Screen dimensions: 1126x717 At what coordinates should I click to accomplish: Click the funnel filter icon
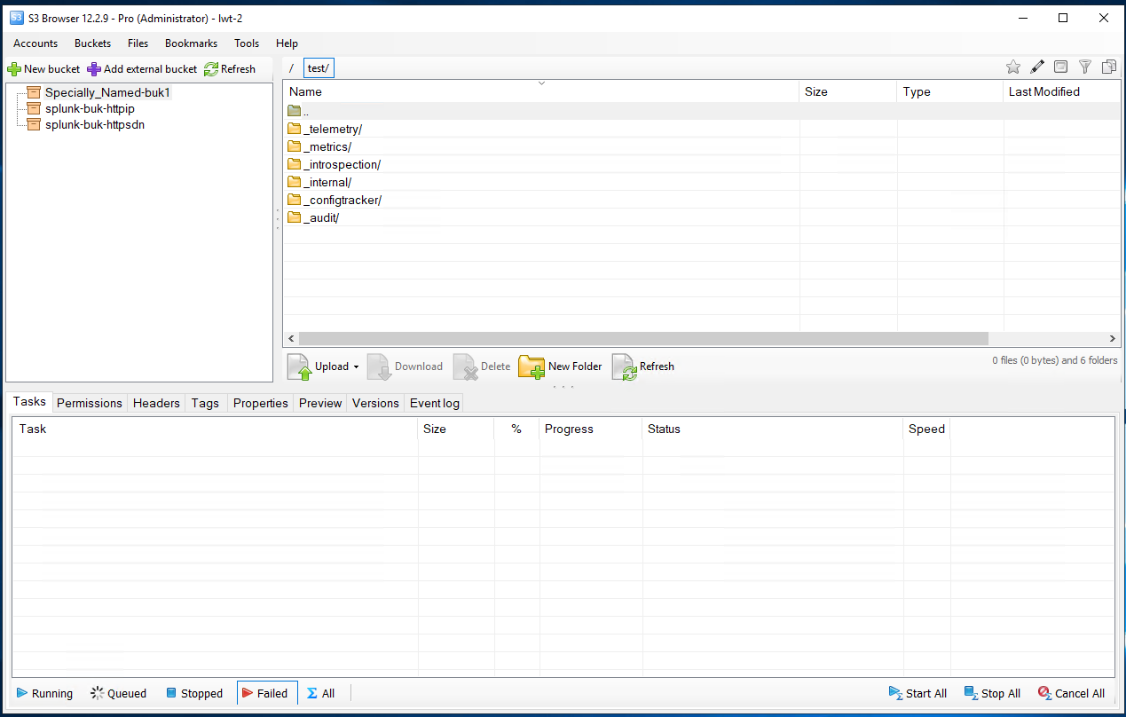[1085, 67]
